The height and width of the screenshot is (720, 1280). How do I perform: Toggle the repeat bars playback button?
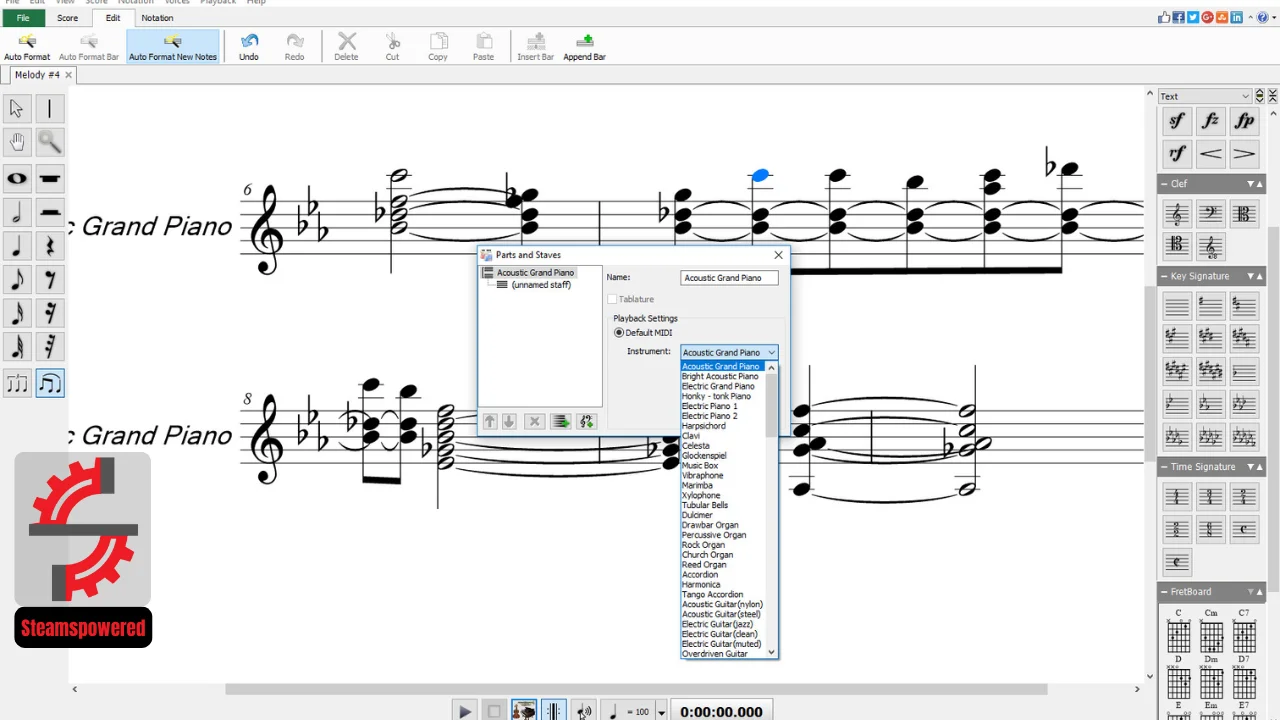coord(553,711)
